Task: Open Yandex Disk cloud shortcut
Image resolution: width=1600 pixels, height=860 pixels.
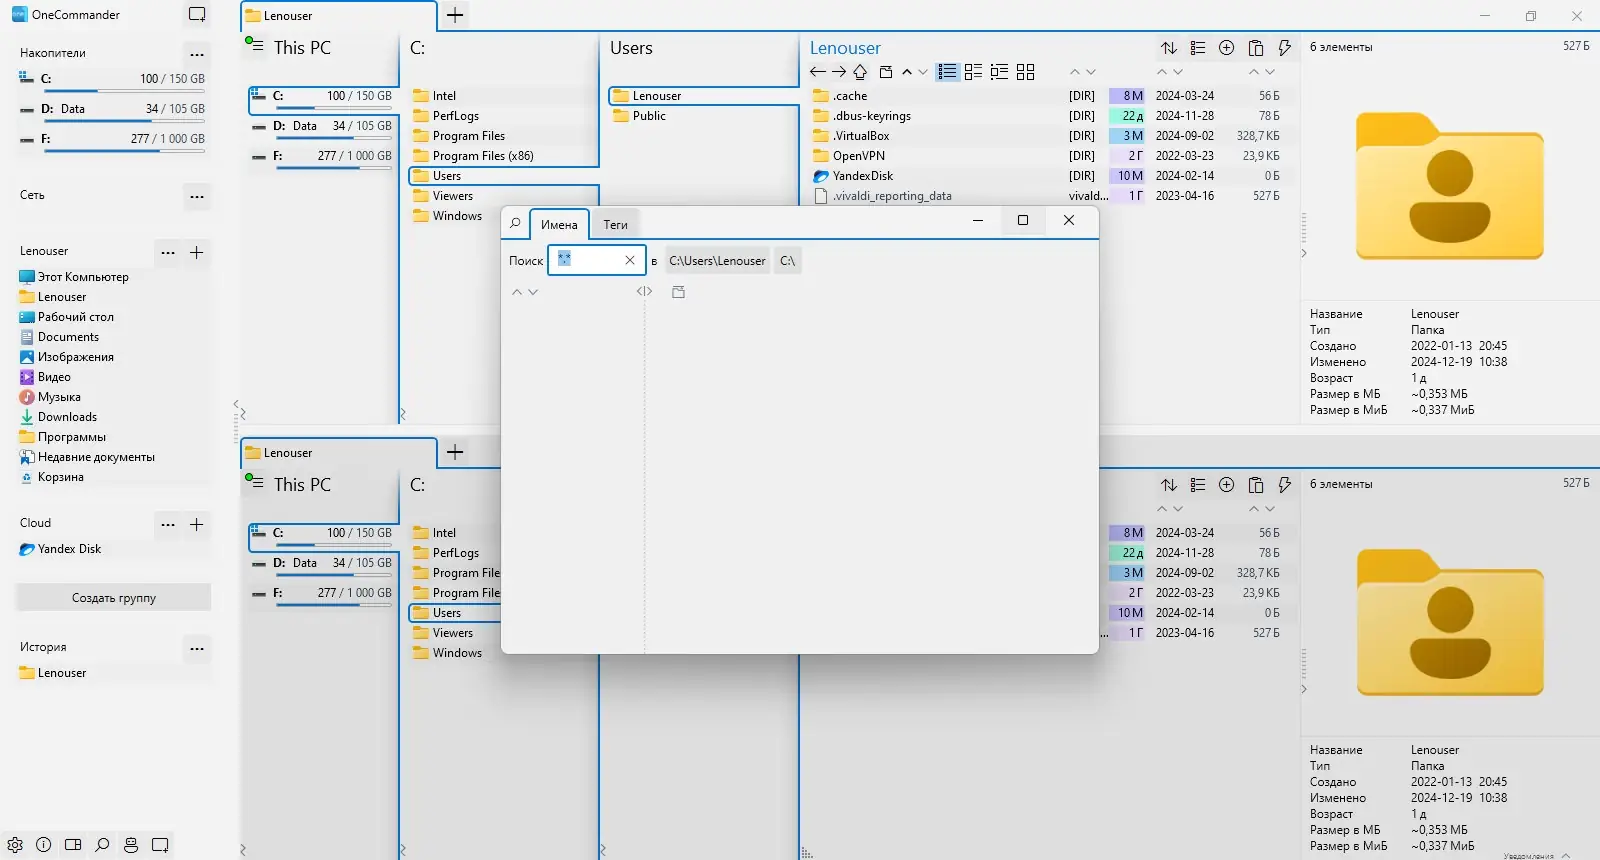Action: [60, 549]
